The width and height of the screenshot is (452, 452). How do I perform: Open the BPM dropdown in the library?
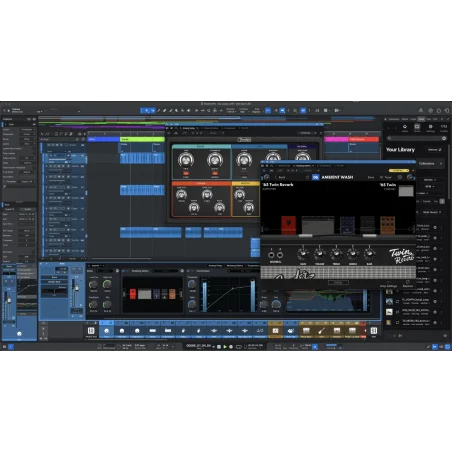[429, 186]
